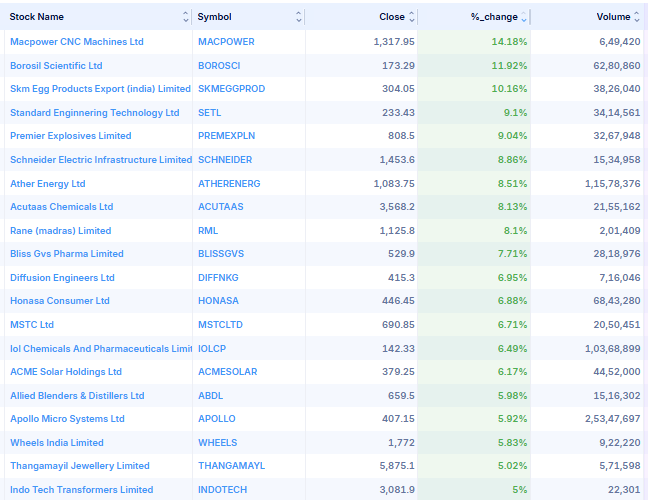Open Apollo Micro Systems Ltd link
Image resolution: width=648 pixels, height=500 pixels.
(67, 419)
